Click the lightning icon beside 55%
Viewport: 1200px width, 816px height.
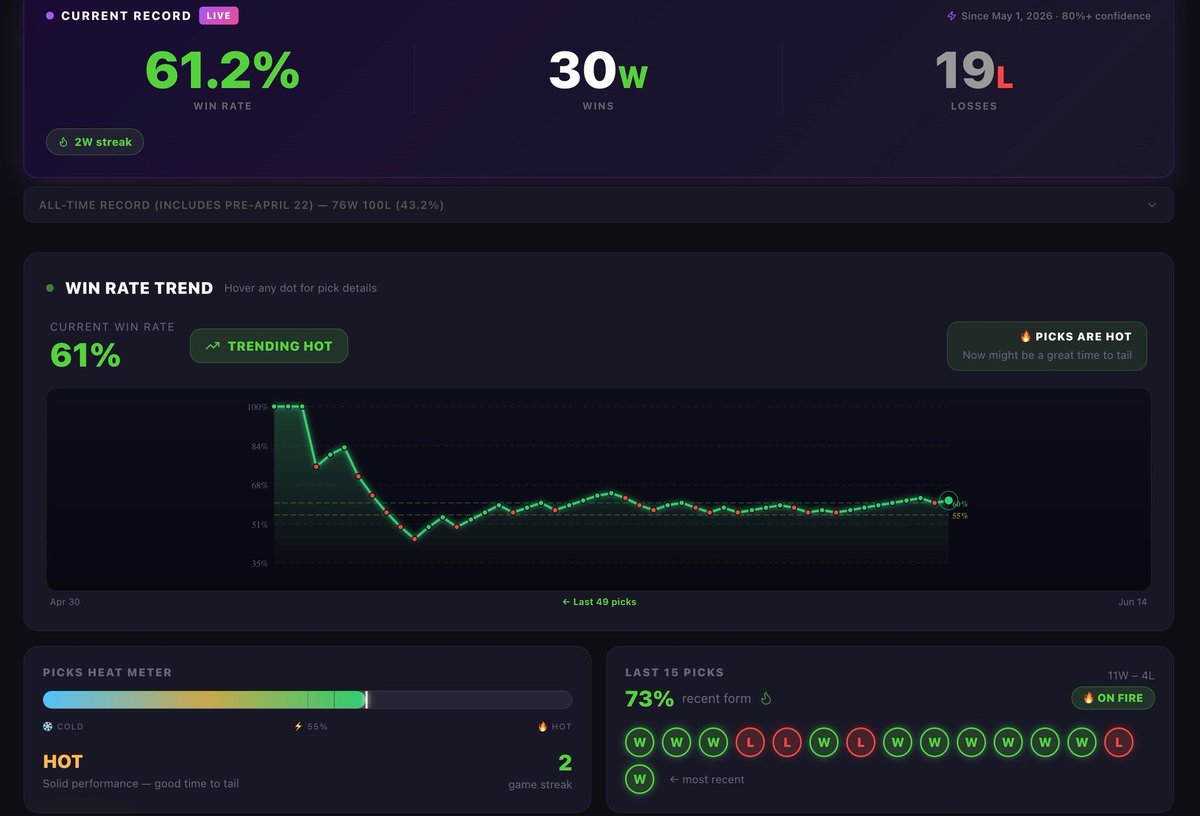[x=298, y=727]
